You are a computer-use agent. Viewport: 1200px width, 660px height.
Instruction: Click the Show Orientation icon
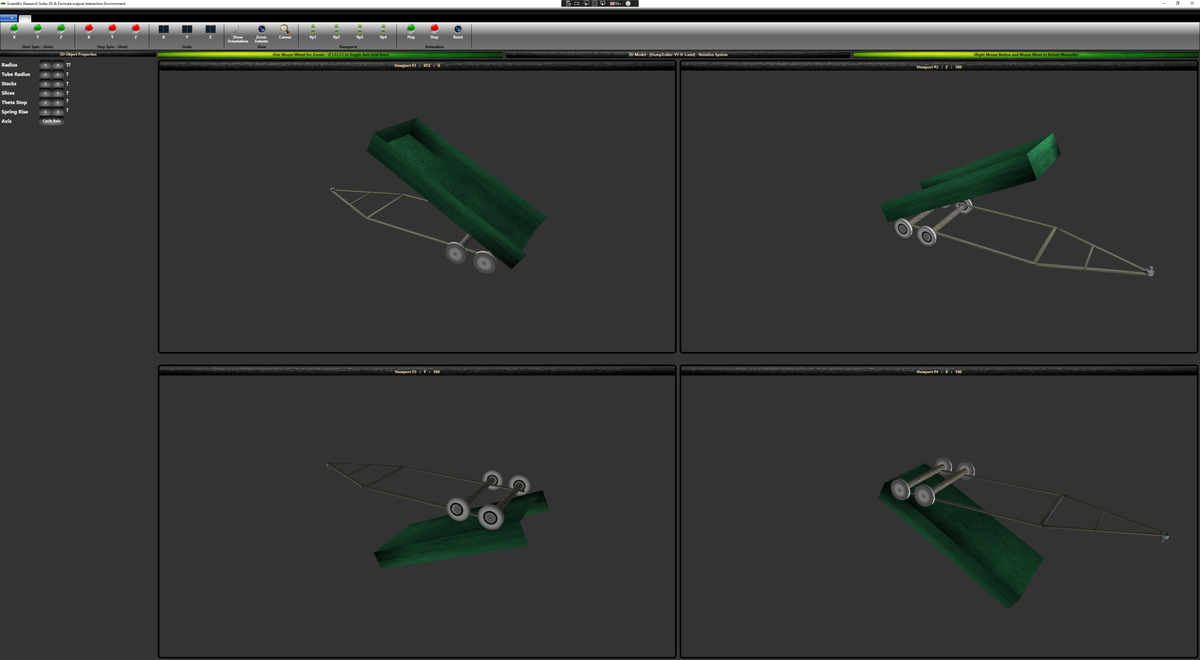238,30
